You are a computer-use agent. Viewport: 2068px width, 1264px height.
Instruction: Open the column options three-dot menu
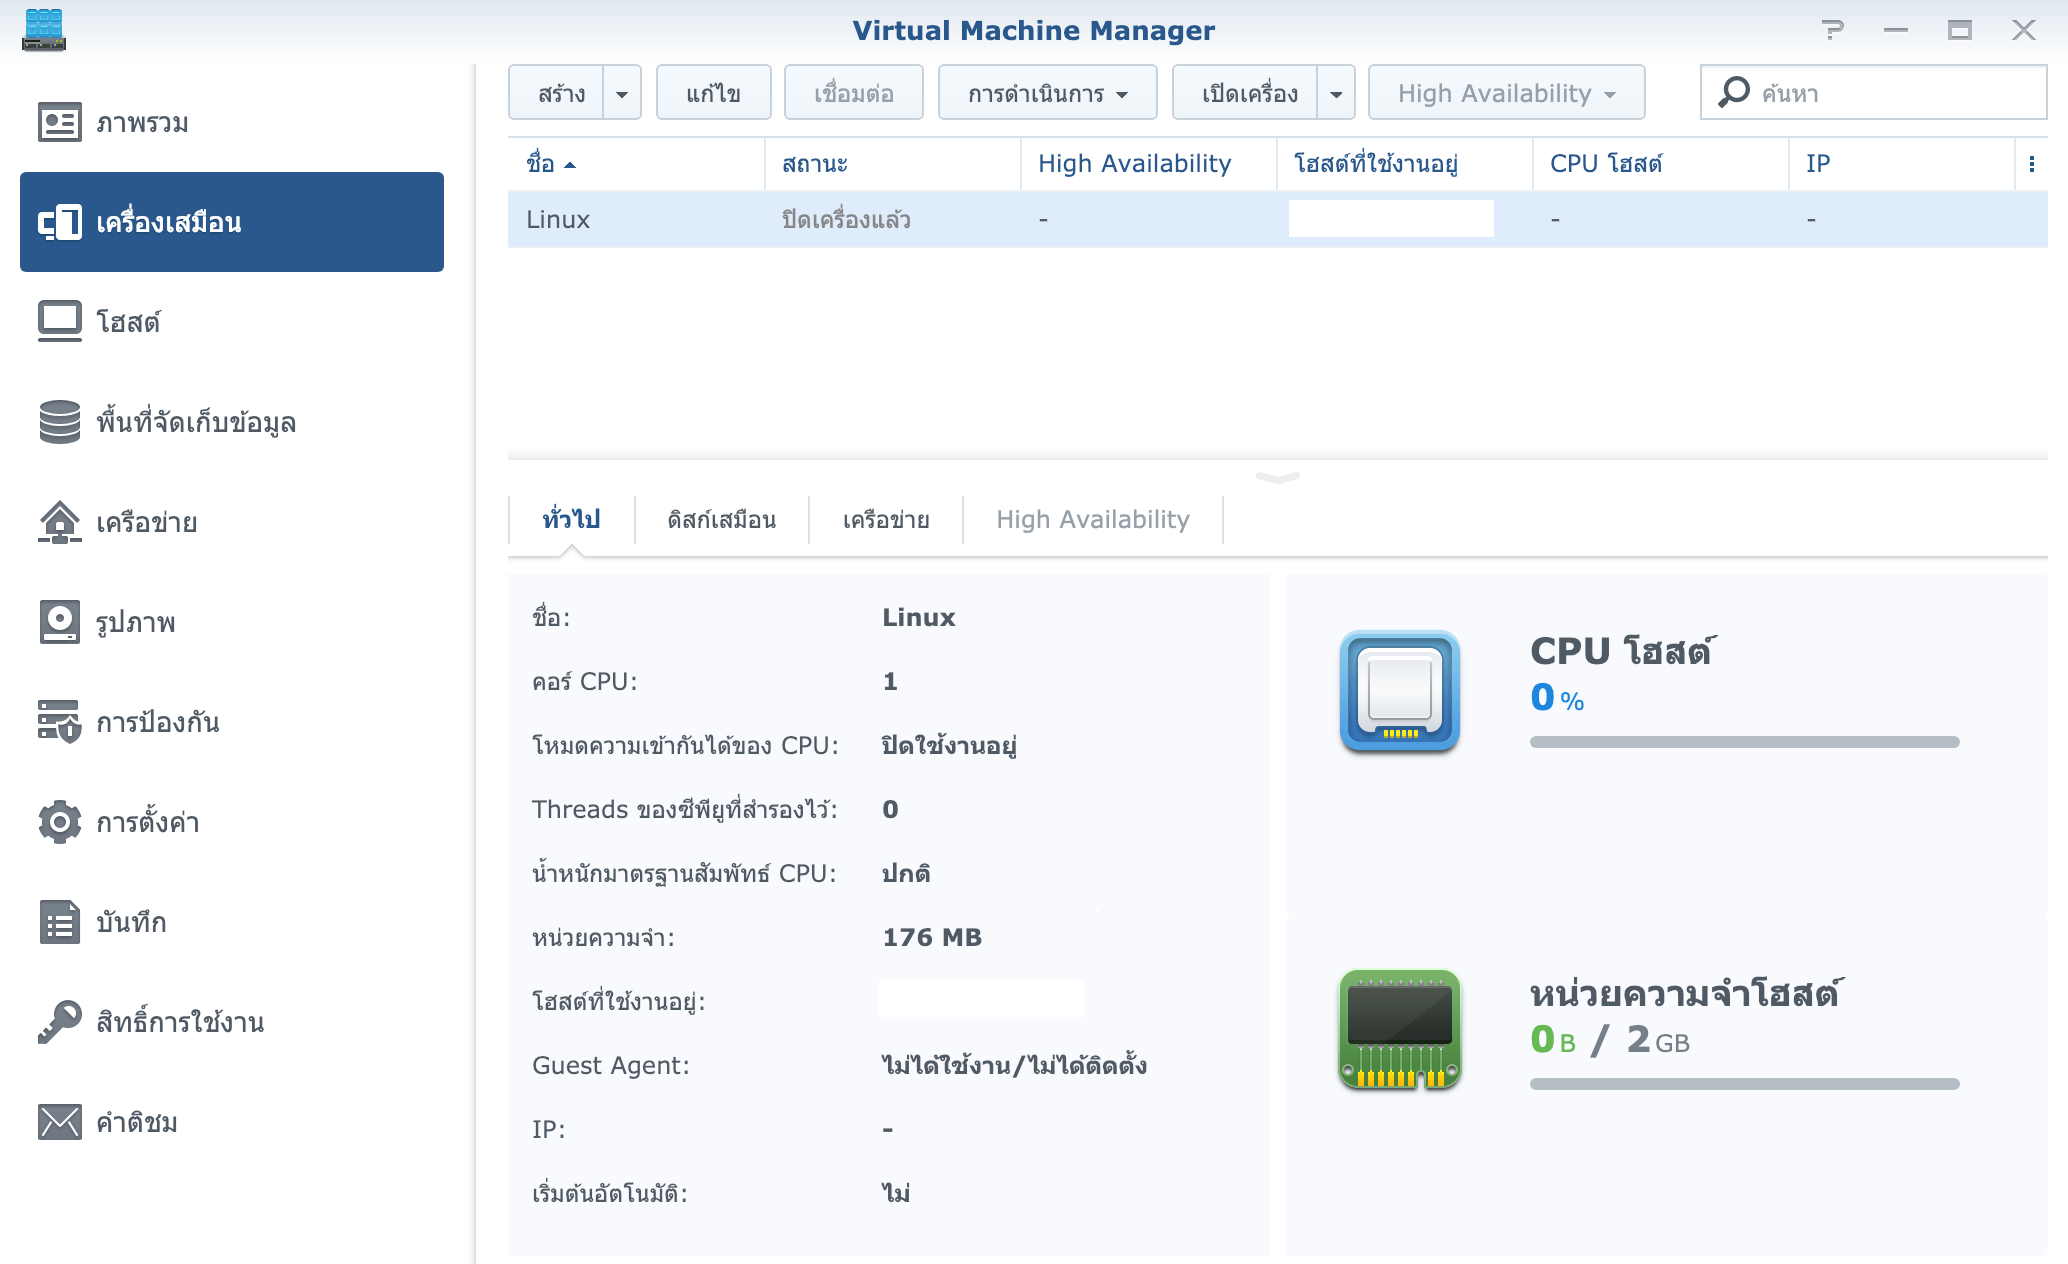tap(2031, 164)
